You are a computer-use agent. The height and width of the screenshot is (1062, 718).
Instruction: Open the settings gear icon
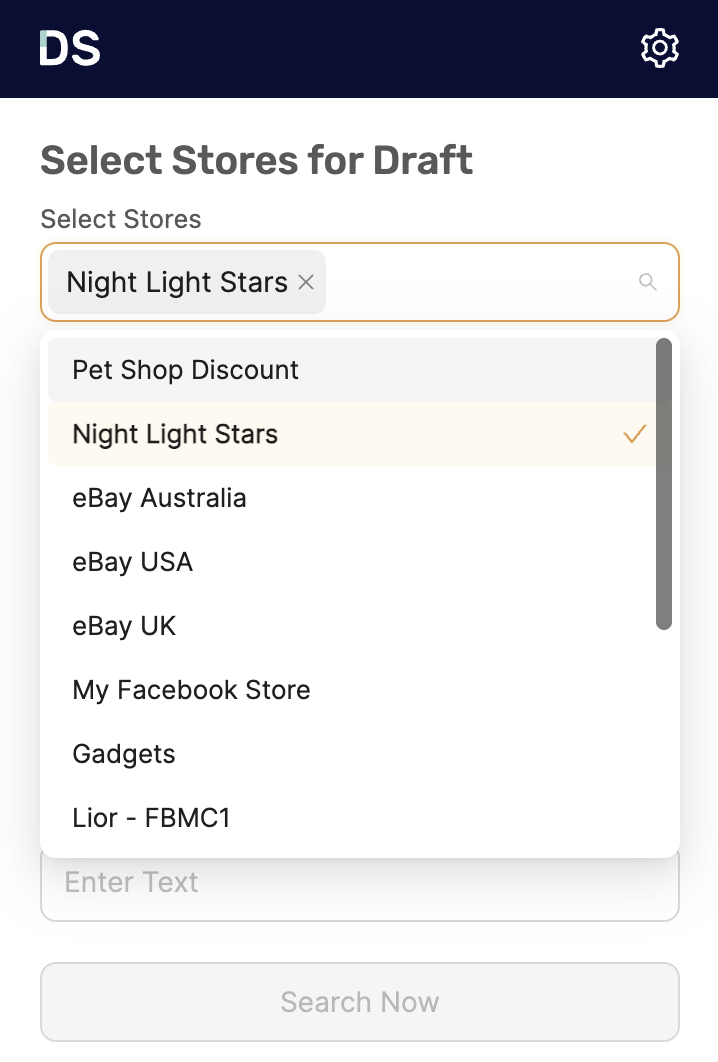(659, 47)
